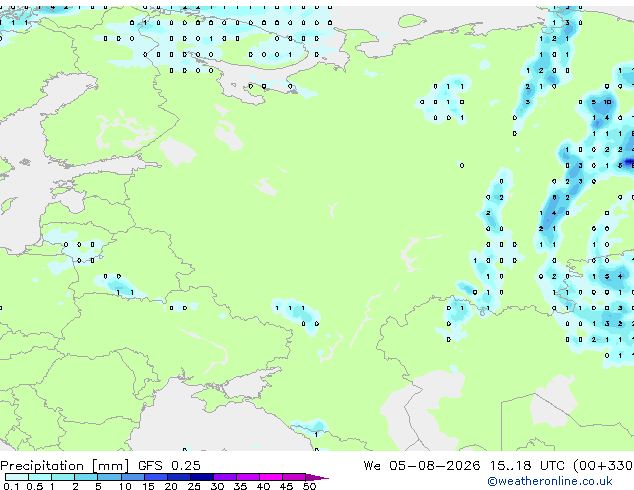The height and width of the screenshot is (490, 634).
Task: Click the '35' legend scale label
Action: pyautogui.click(x=240, y=486)
